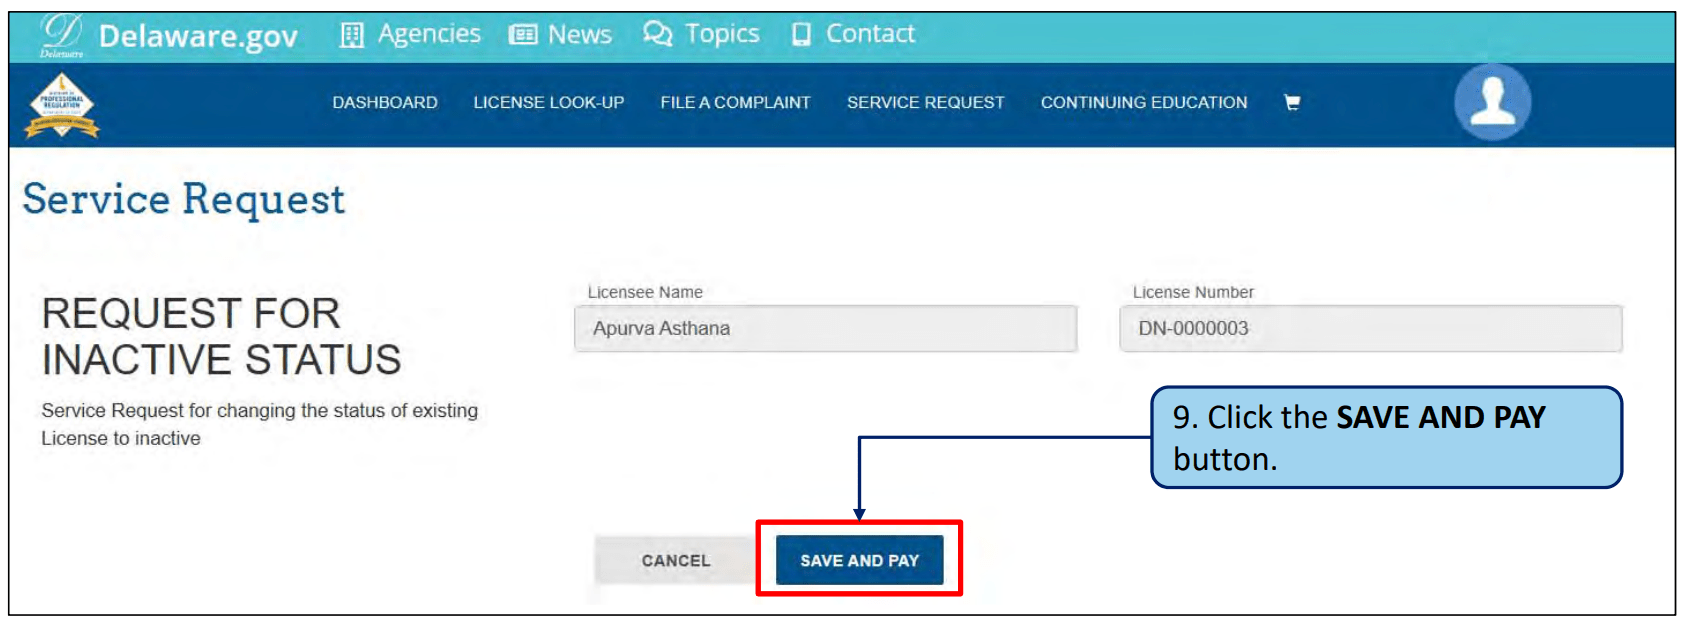Open the user profile avatar

1492,102
